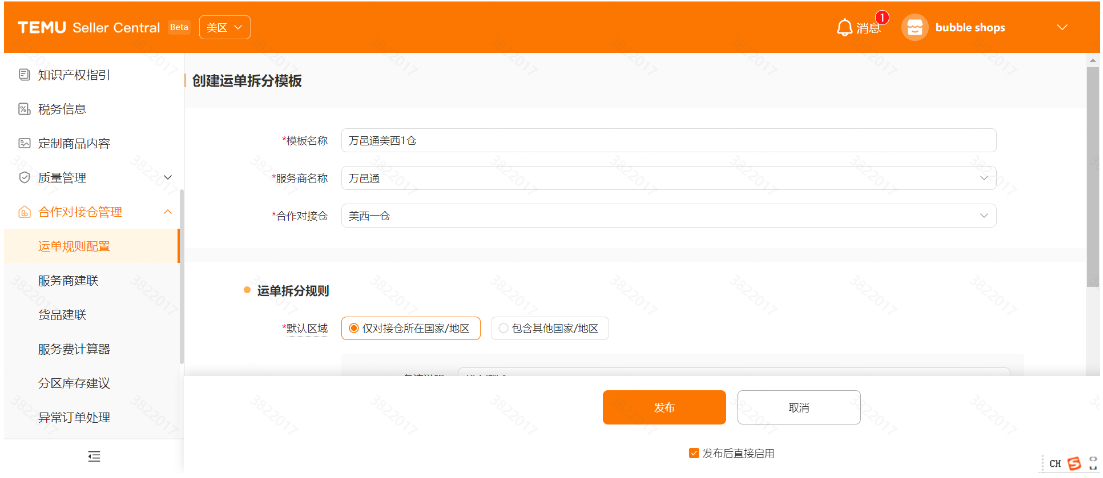The width and height of the screenshot is (1103, 478).
Task: Go to 服务费计算器 menu item
Action: click(74, 349)
